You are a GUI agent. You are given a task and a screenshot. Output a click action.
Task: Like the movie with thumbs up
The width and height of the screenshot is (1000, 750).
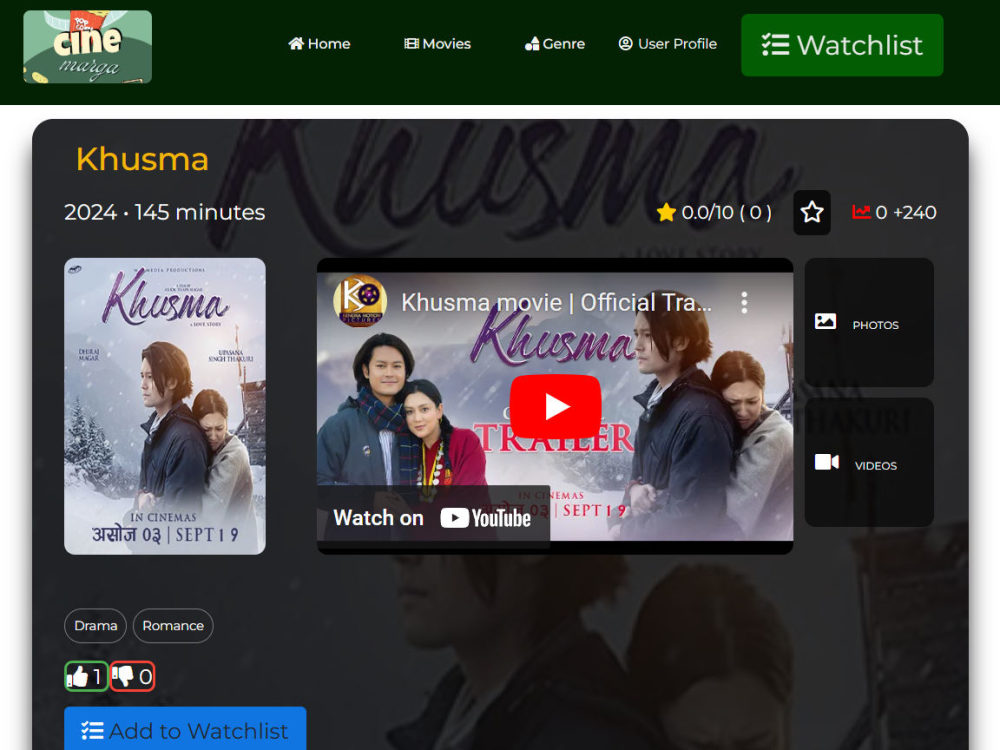pos(86,676)
